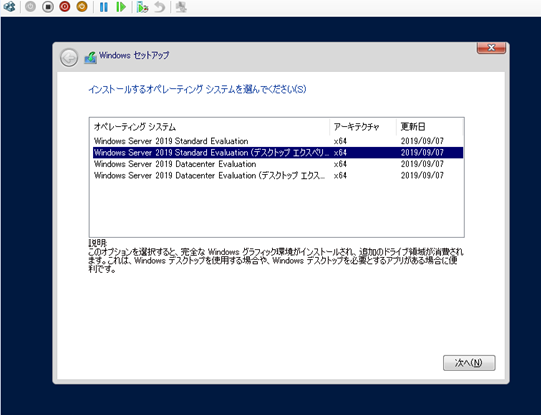The height and width of the screenshot is (415, 541).
Task: Select Windows Server 2019 Datacenter Evaluation core
Action: click(x=278, y=164)
